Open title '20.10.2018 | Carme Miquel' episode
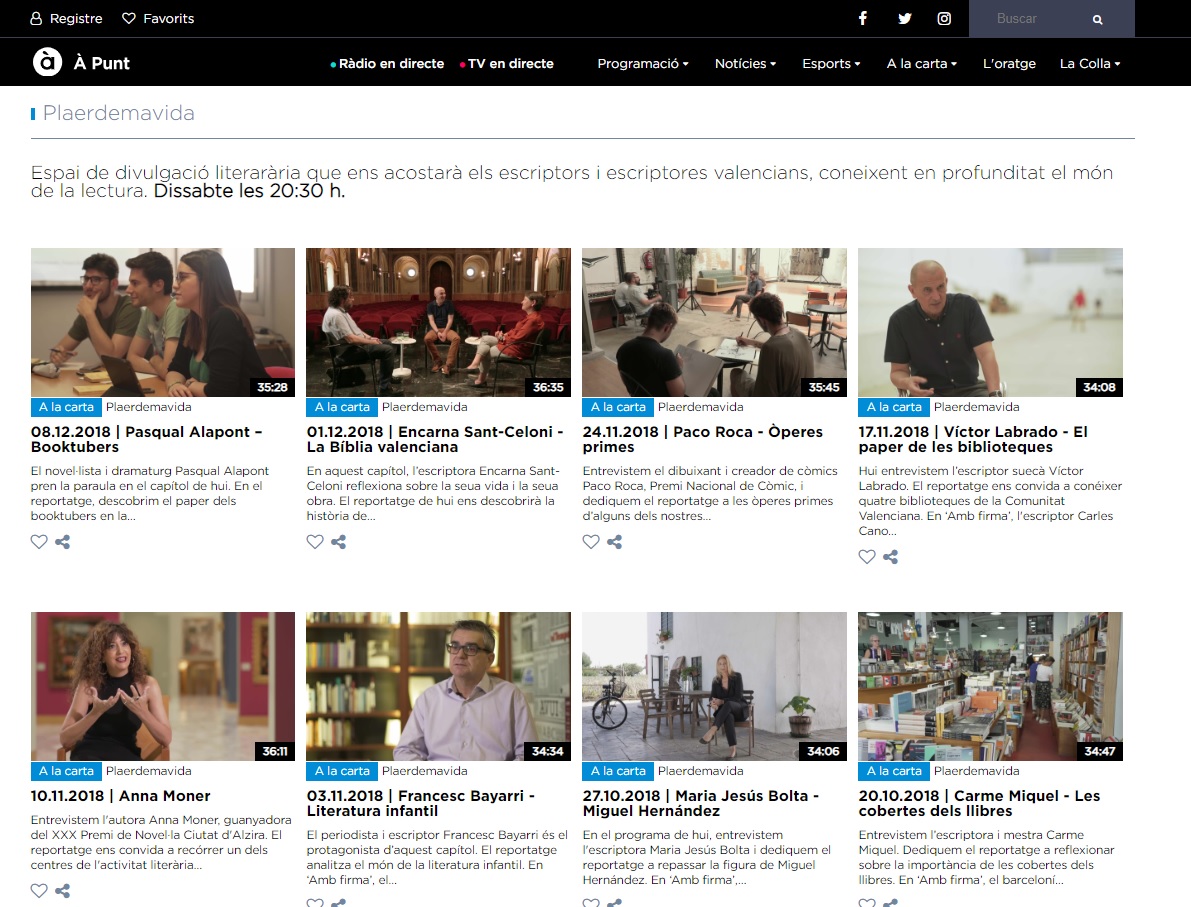 979,803
